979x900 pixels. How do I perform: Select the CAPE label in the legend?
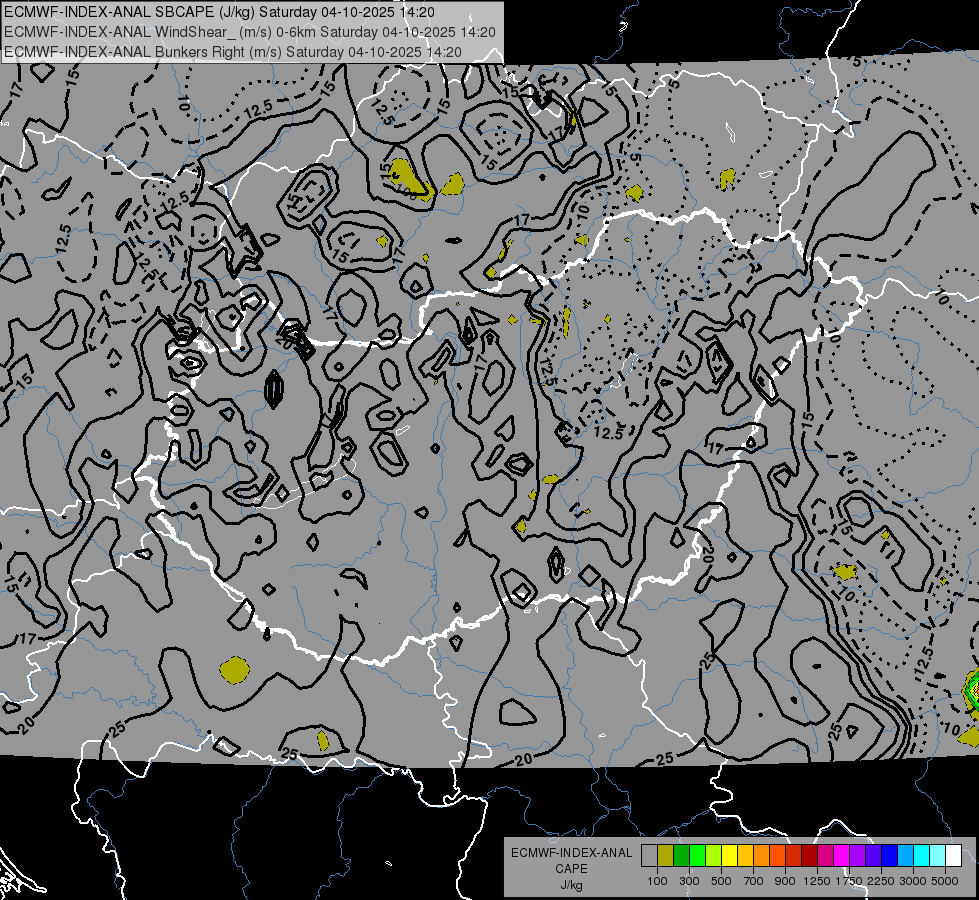(x=571, y=869)
